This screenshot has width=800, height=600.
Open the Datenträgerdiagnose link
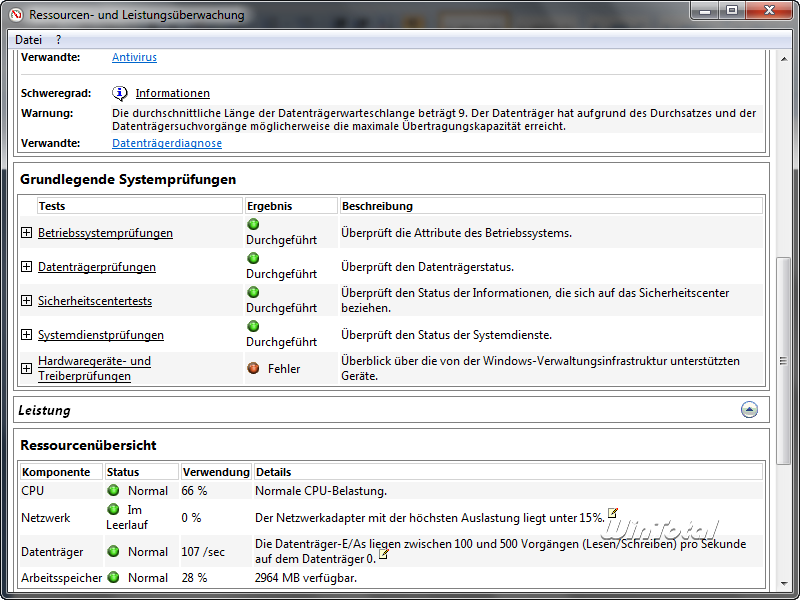click(167, 143)
